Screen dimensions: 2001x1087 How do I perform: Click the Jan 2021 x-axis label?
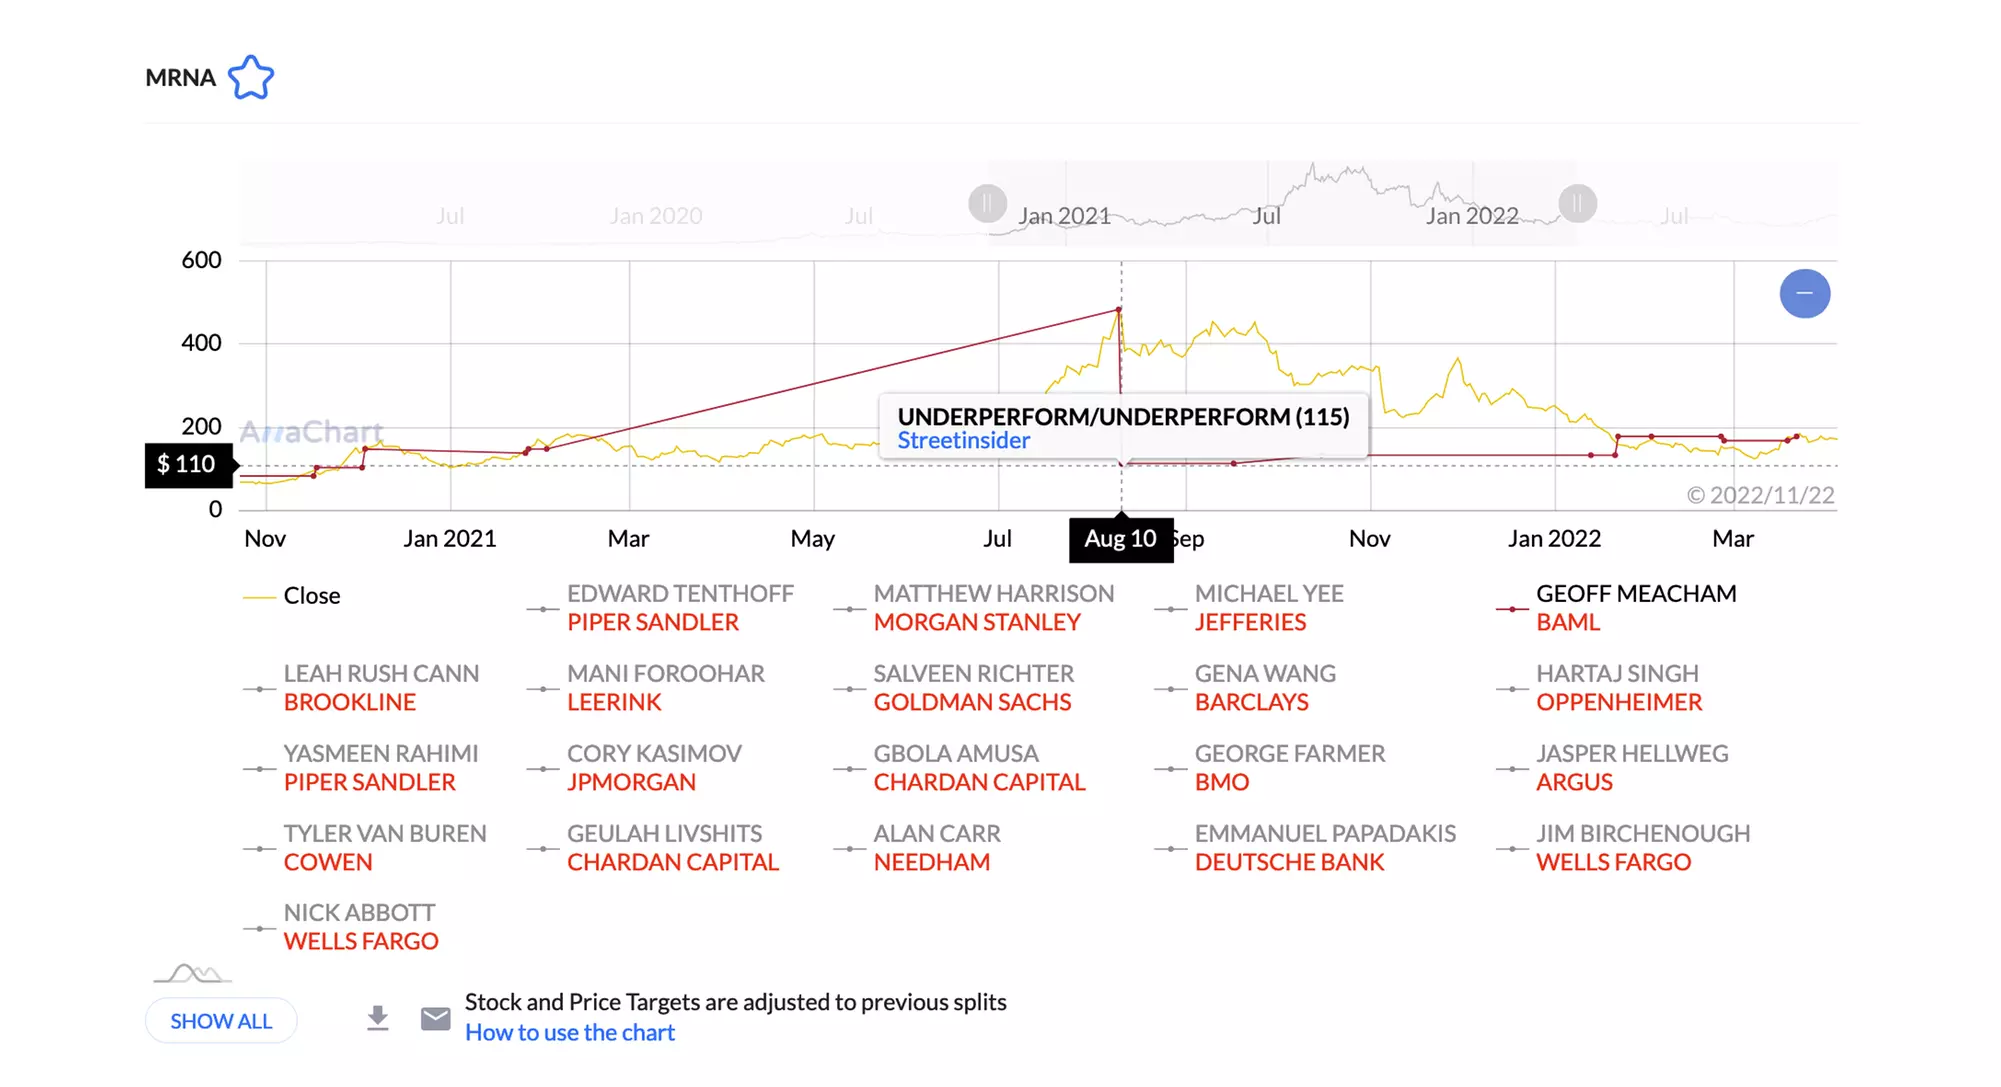(450, 539)
